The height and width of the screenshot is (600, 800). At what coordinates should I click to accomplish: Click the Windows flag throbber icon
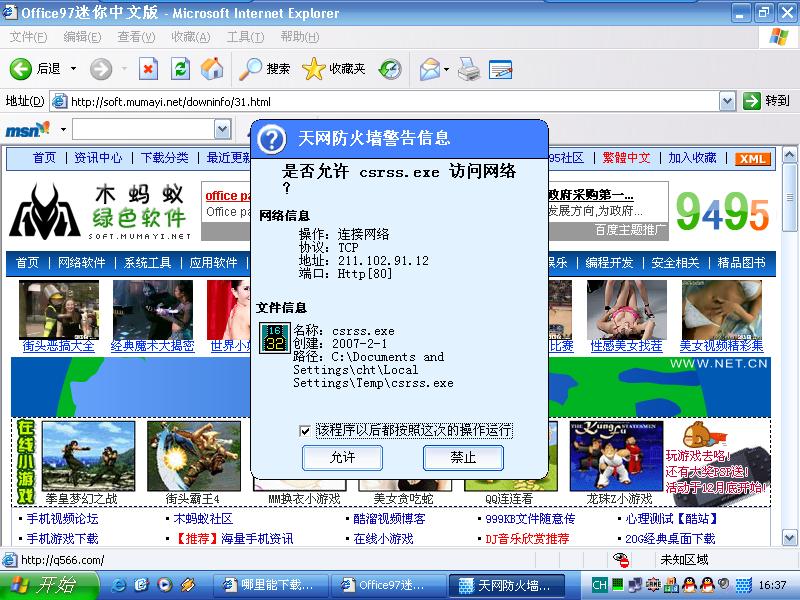click(778, 37)
